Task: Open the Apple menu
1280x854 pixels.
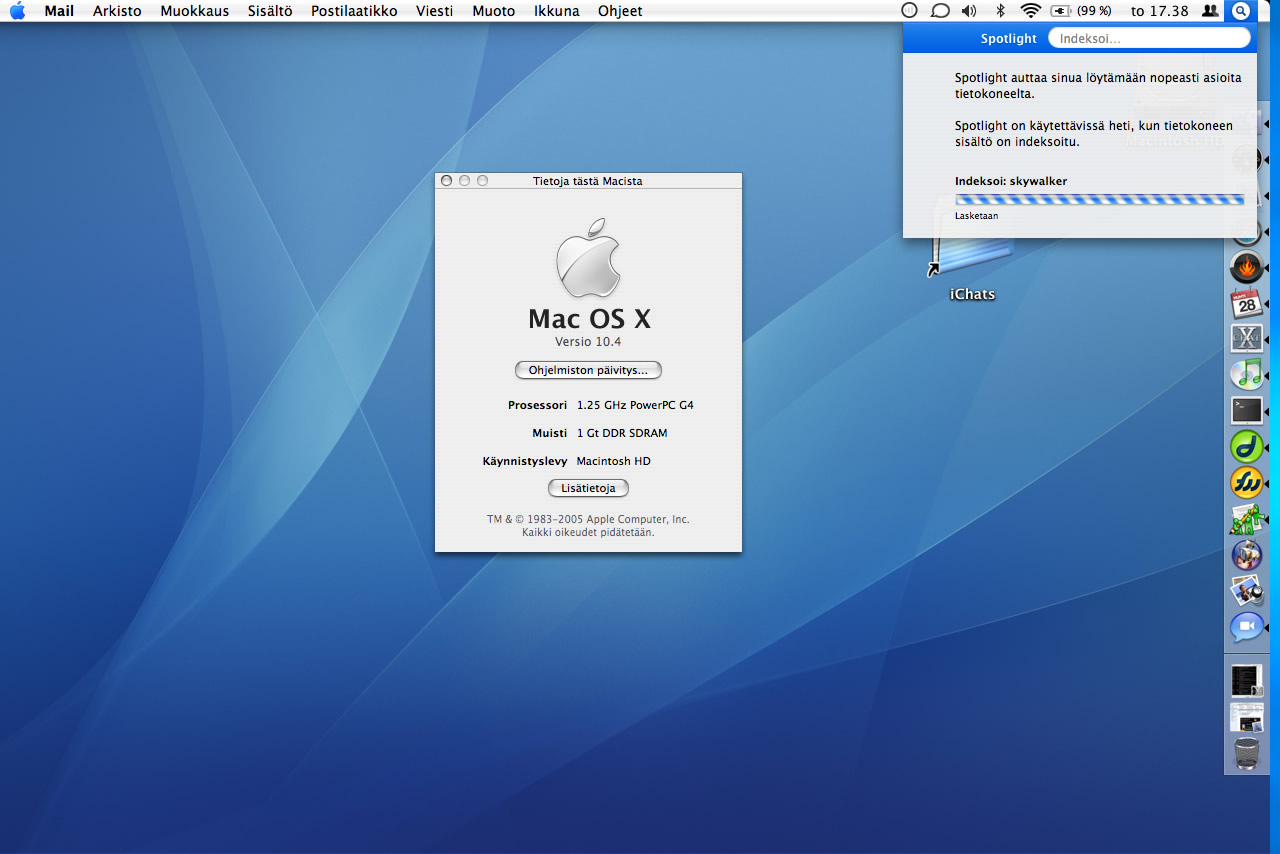Action: click(17, 11)
